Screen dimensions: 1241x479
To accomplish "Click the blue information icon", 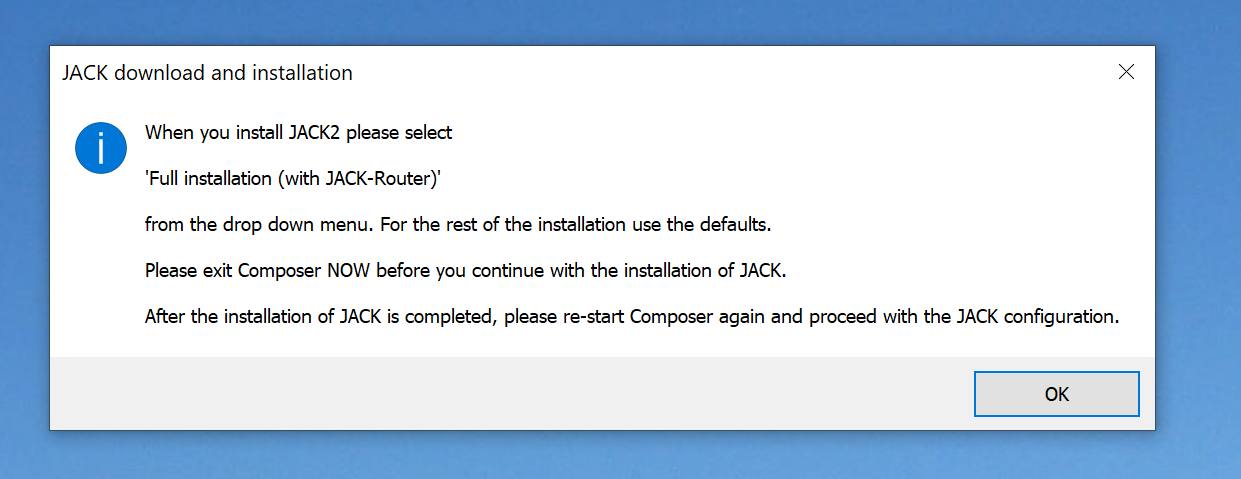I will (101, 149).
